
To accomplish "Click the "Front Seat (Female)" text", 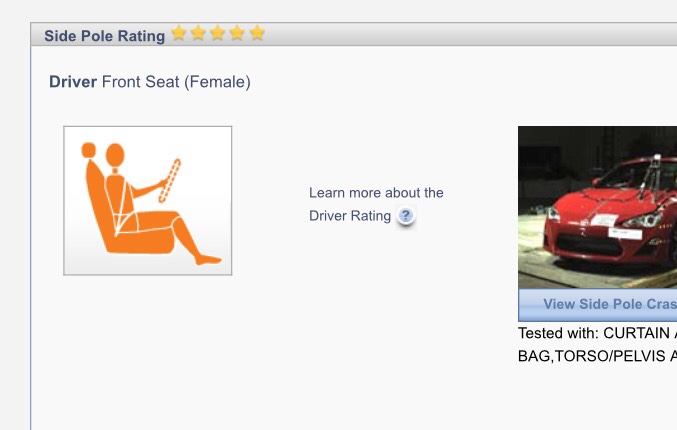I will [x=176, y=82].
